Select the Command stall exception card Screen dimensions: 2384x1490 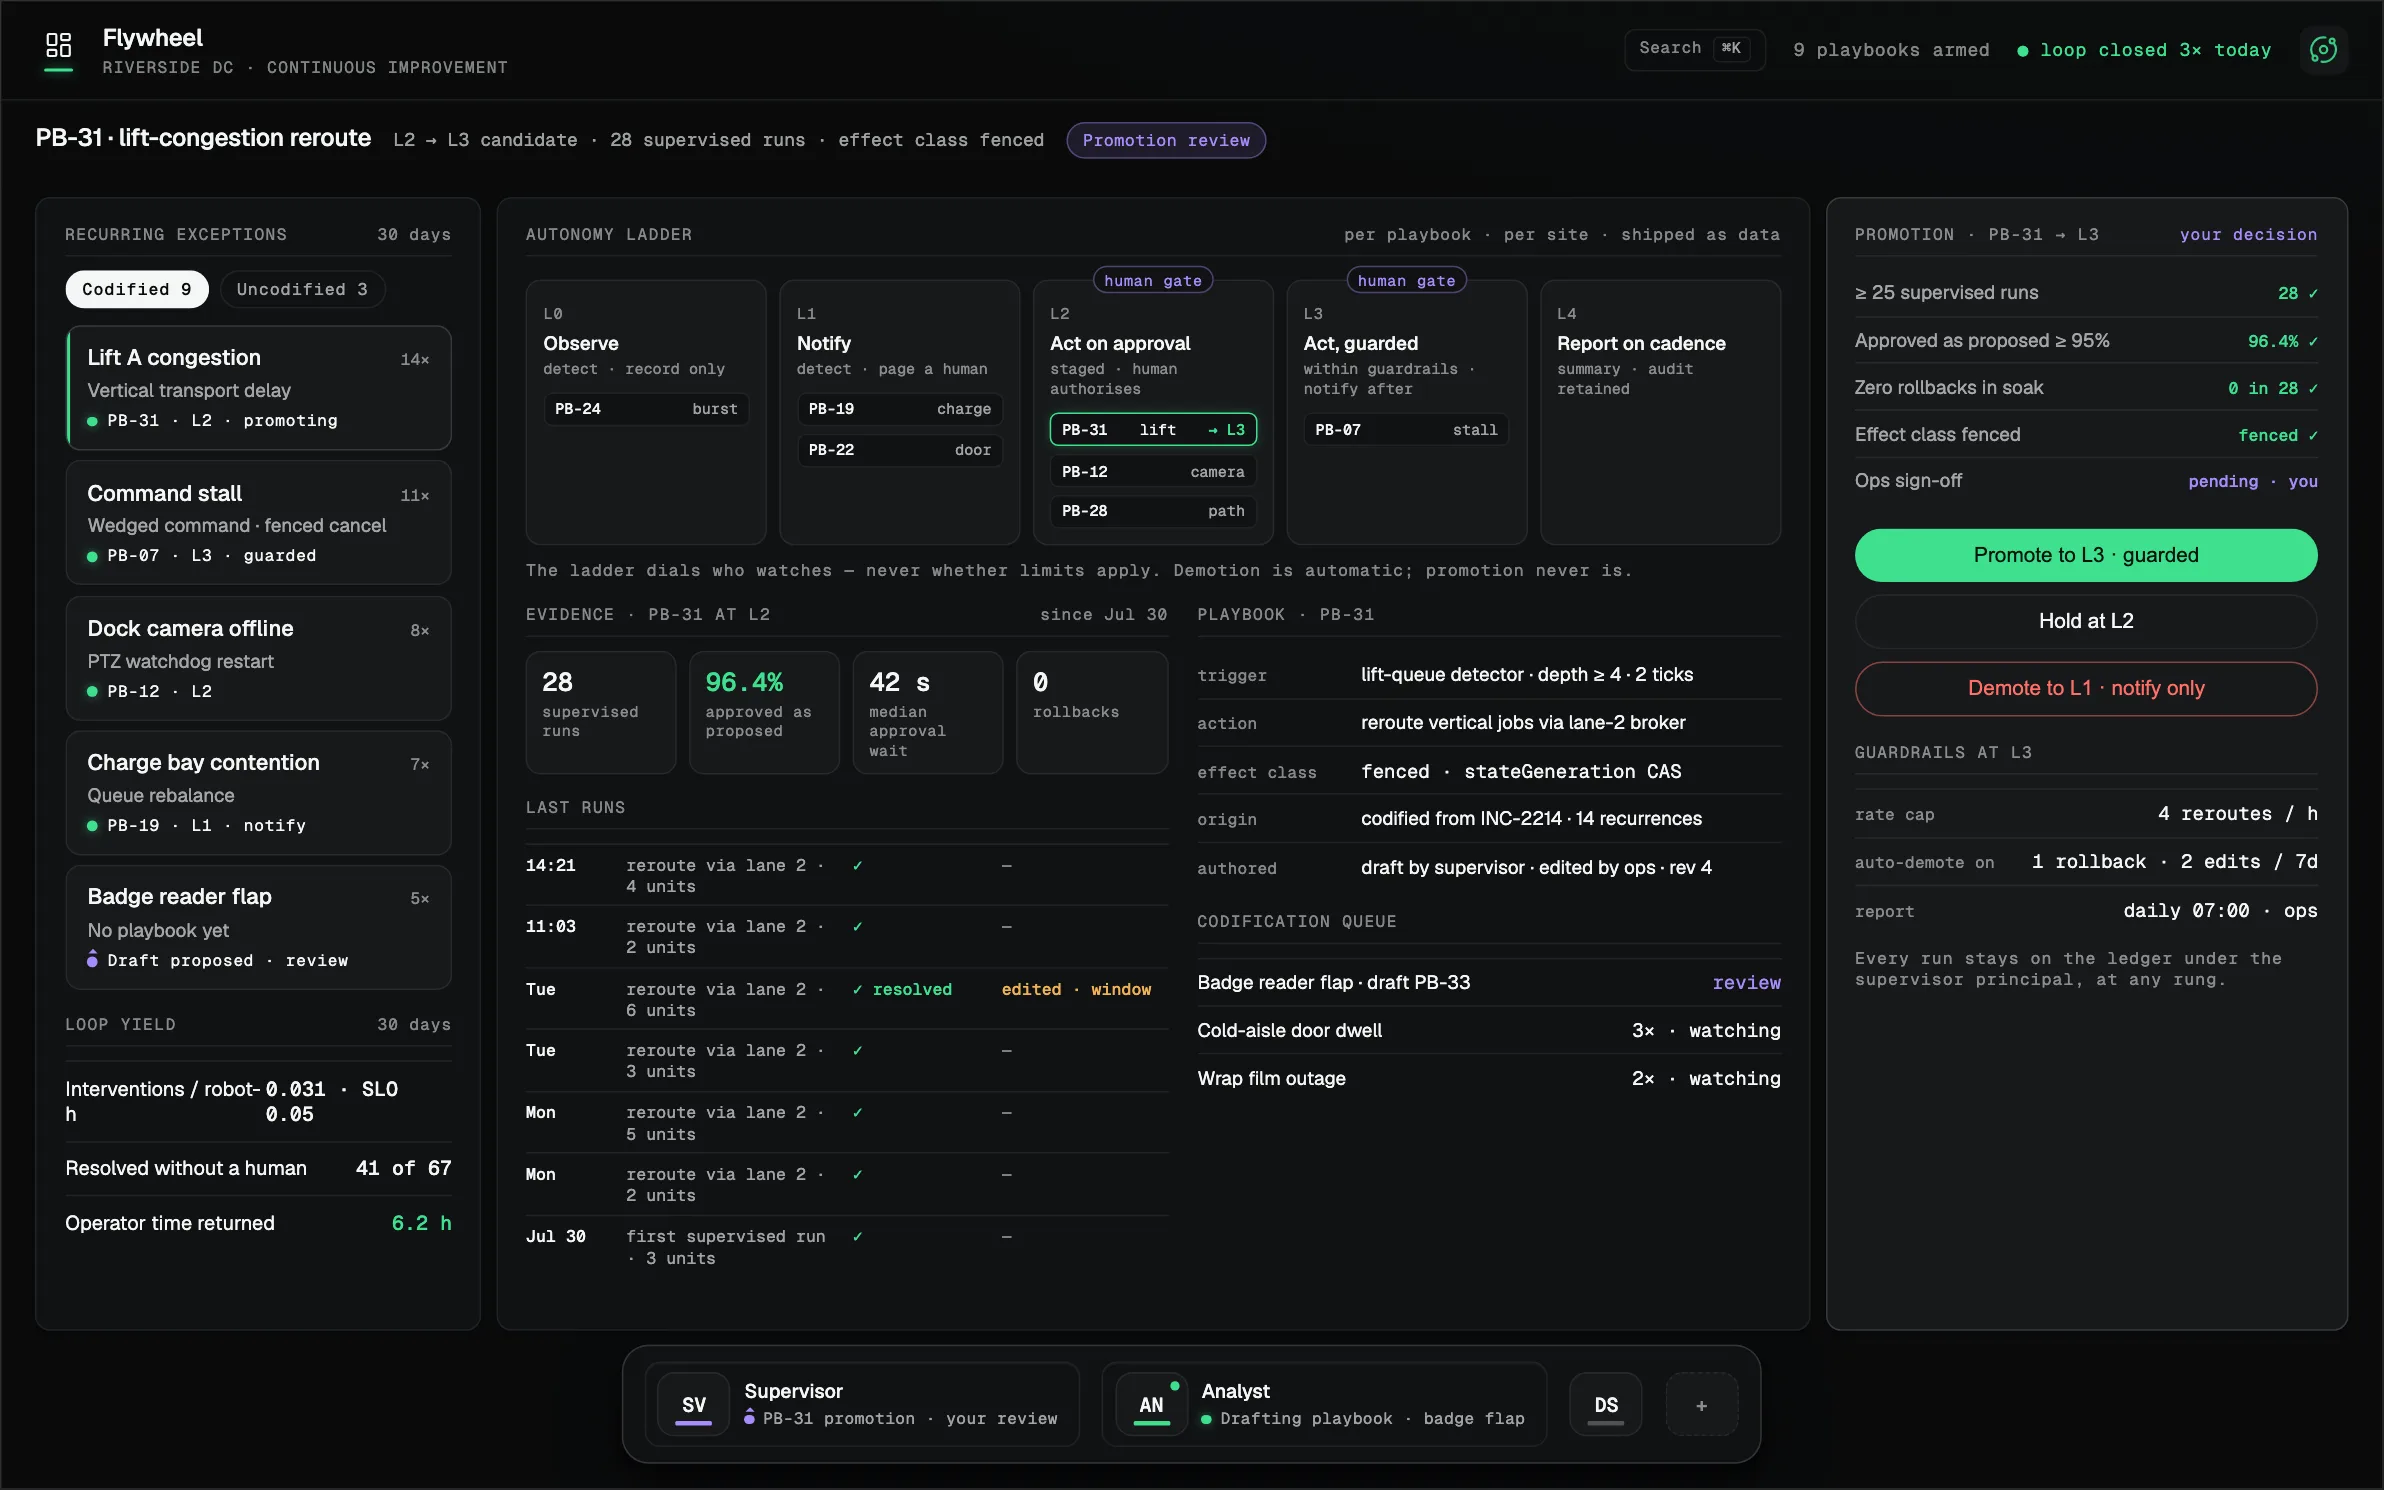259,523
